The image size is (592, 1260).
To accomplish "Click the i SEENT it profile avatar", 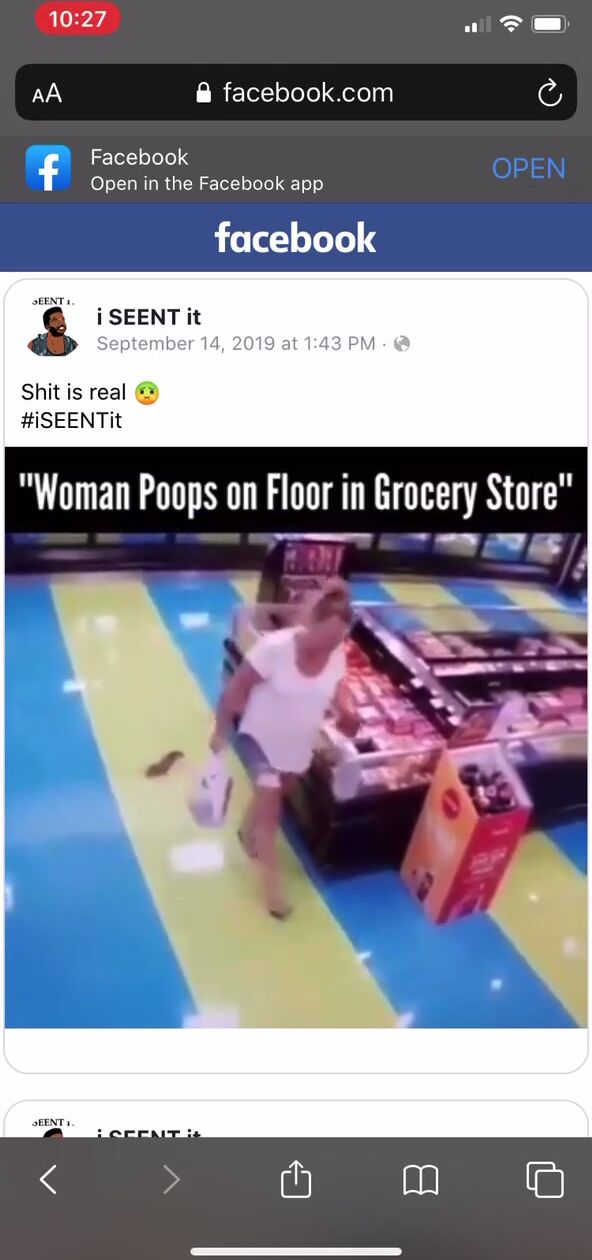I will [52, 329].
